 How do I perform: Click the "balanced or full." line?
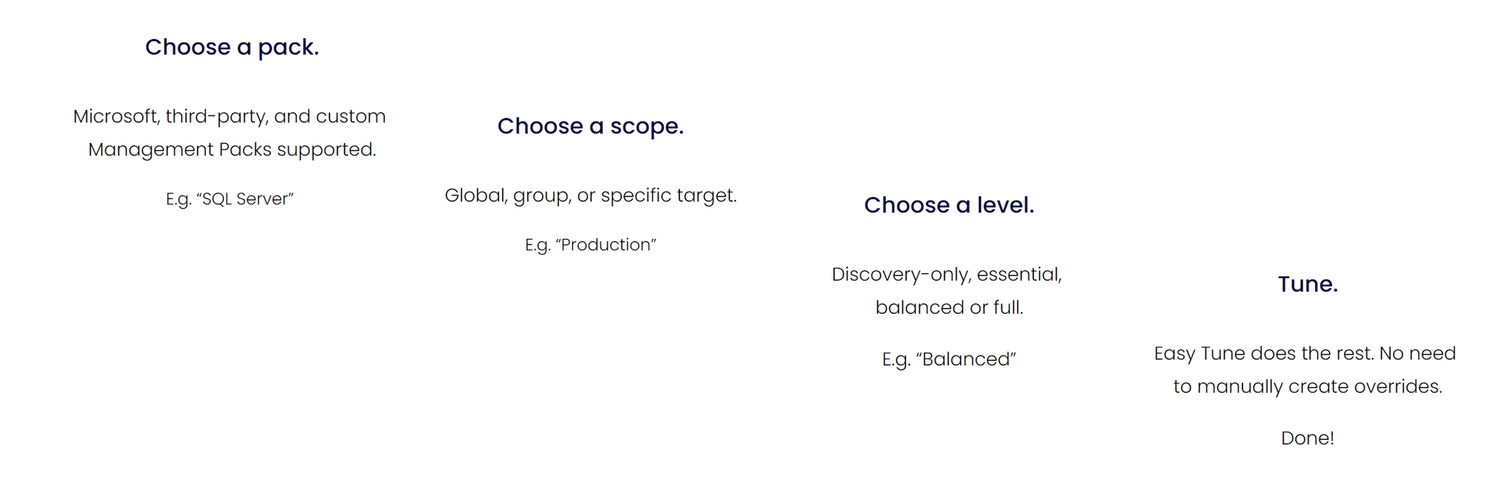click(949, 308)
